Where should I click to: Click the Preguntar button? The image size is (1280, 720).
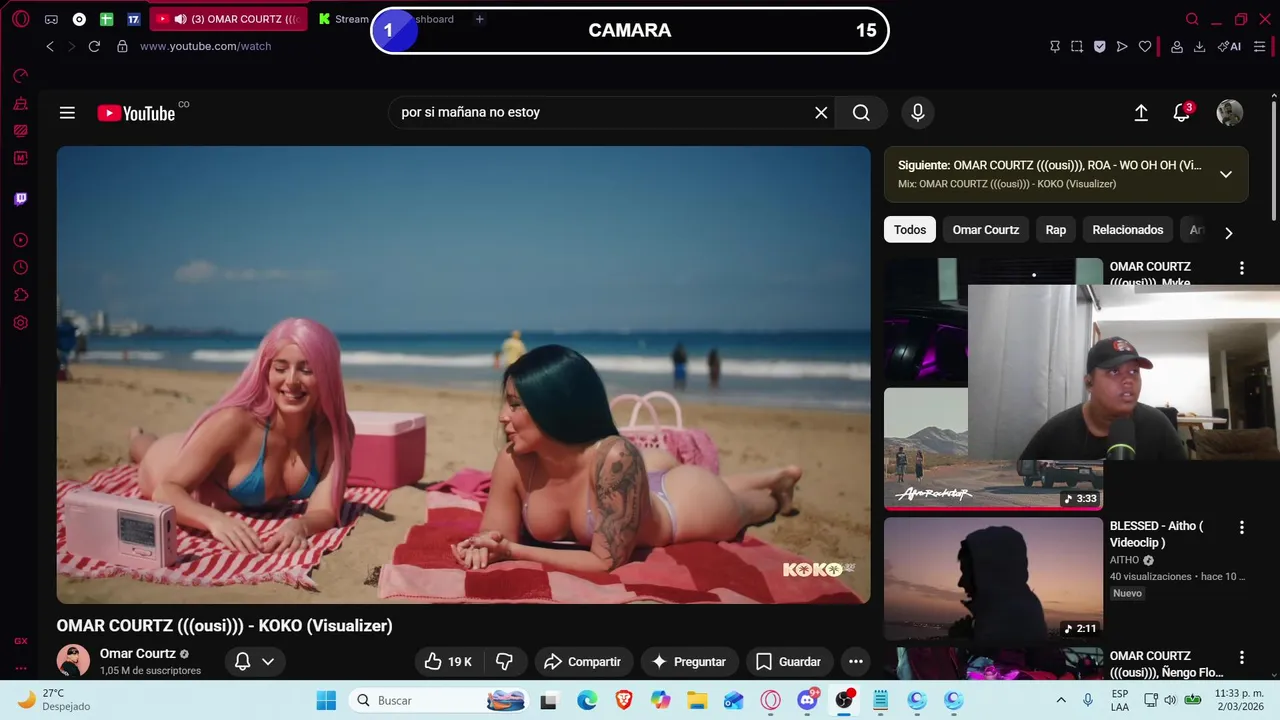pyautogui.click(x=689, y=662)
